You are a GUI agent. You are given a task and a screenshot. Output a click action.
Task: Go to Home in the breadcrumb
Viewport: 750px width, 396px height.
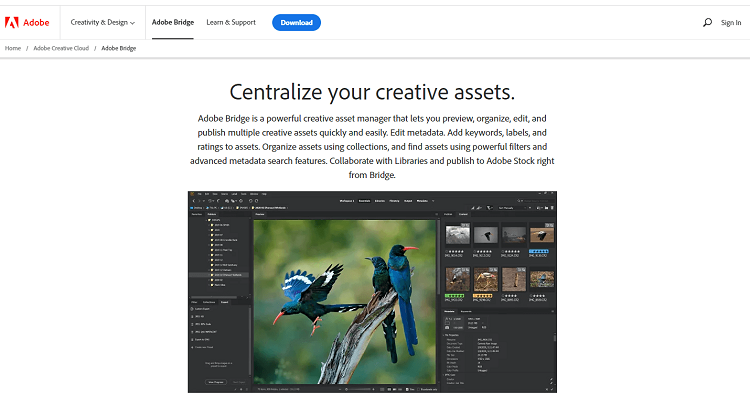tap(13, 48)
